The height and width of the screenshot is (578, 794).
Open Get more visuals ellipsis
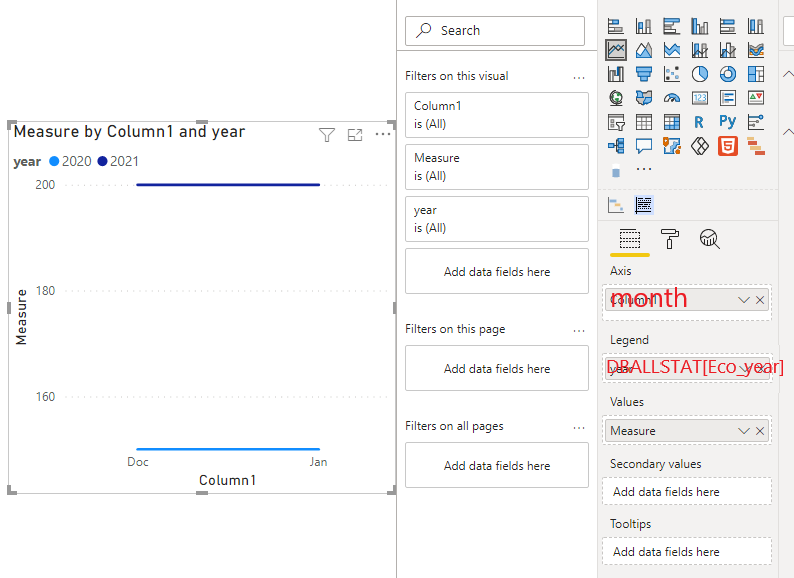[644, 169]
